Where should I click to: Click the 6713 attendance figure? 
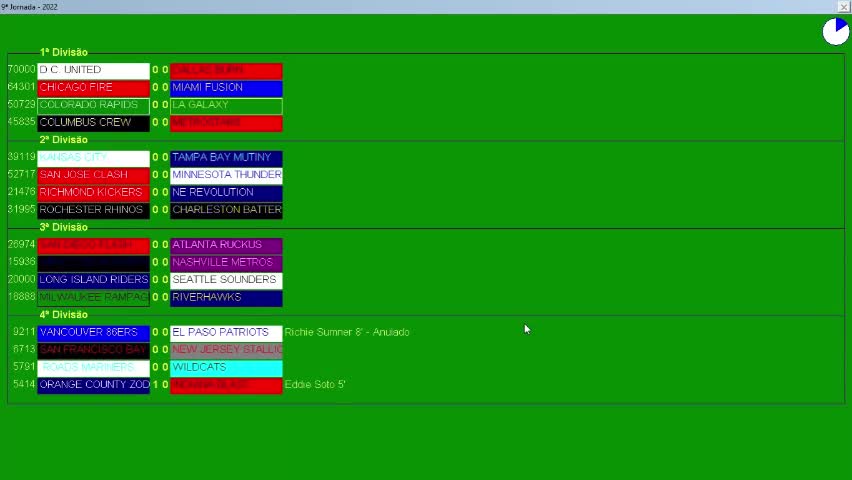(24, 350)
